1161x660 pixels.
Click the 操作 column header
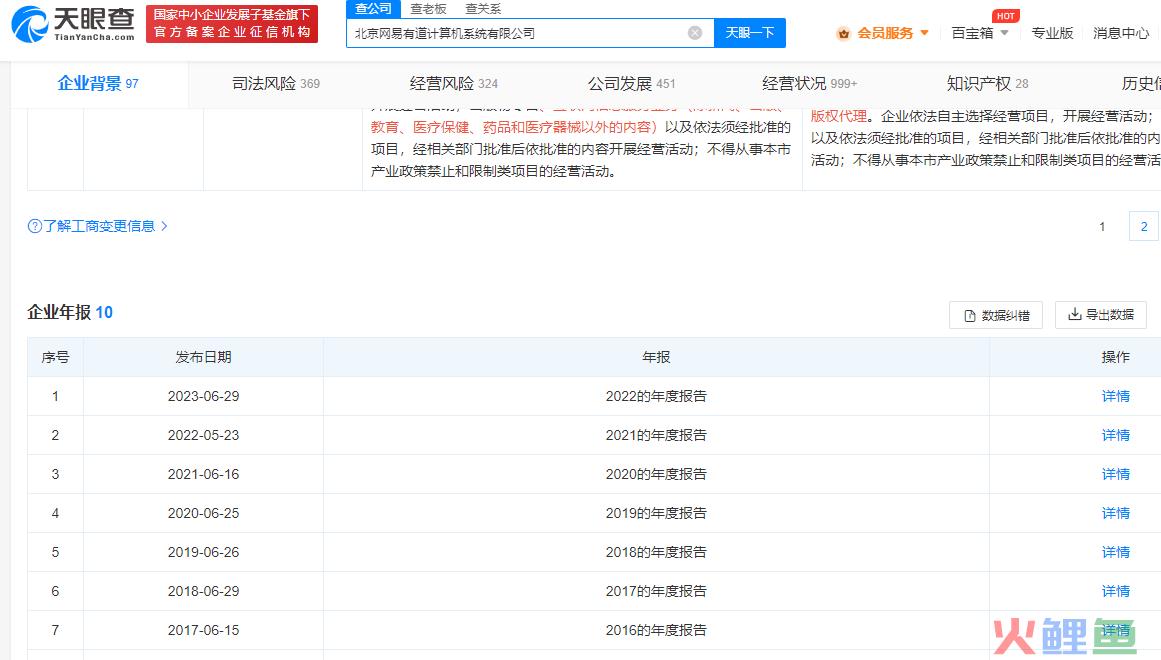coord(1116,357)
